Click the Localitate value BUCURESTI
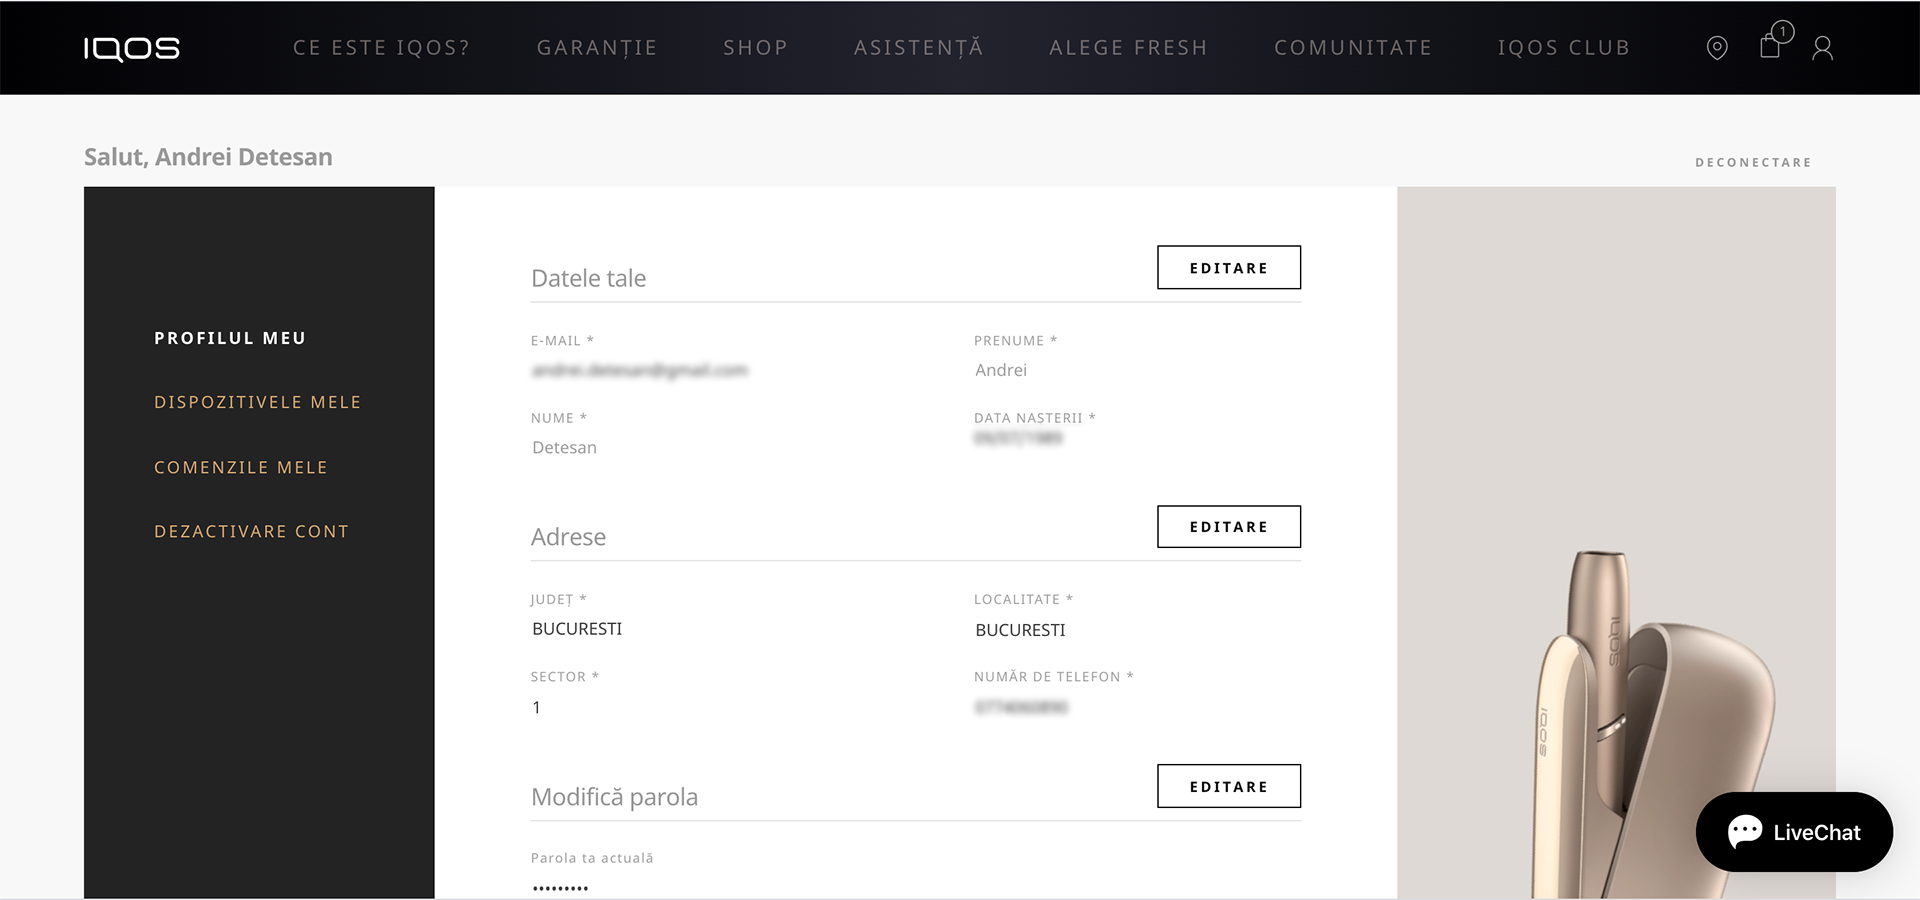 1020,630
